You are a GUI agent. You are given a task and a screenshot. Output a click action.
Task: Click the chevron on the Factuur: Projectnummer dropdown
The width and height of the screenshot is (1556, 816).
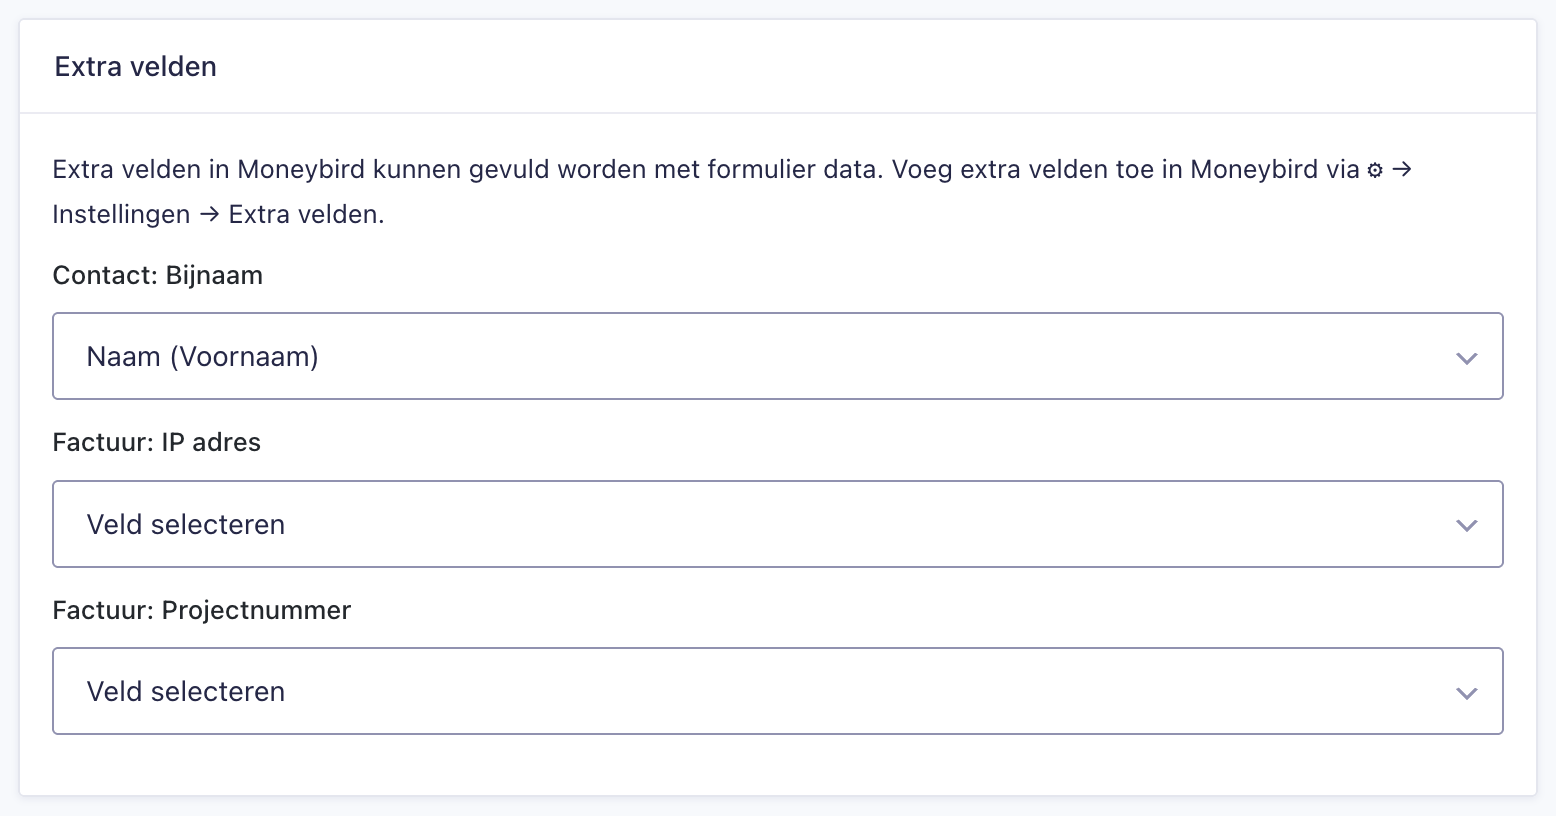pos(1466,693)
